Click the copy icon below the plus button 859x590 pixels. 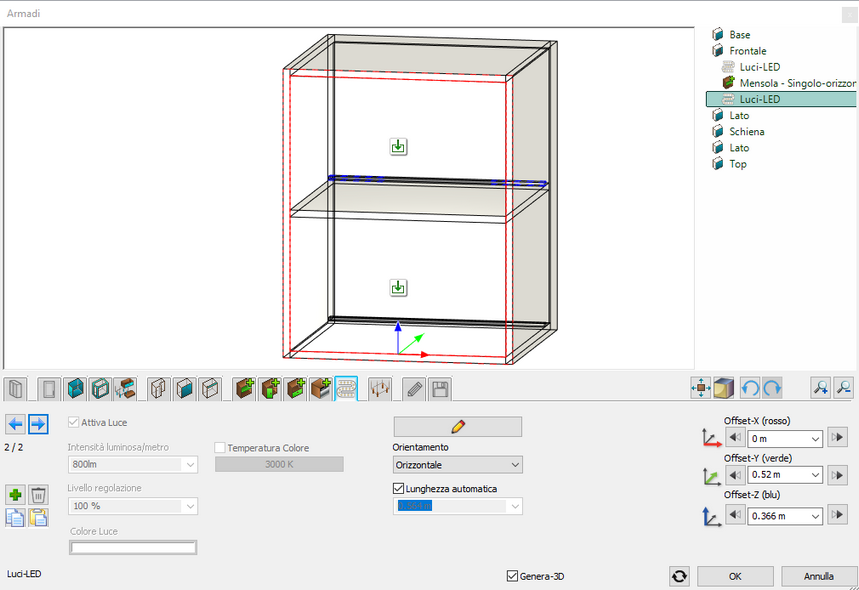15,517
